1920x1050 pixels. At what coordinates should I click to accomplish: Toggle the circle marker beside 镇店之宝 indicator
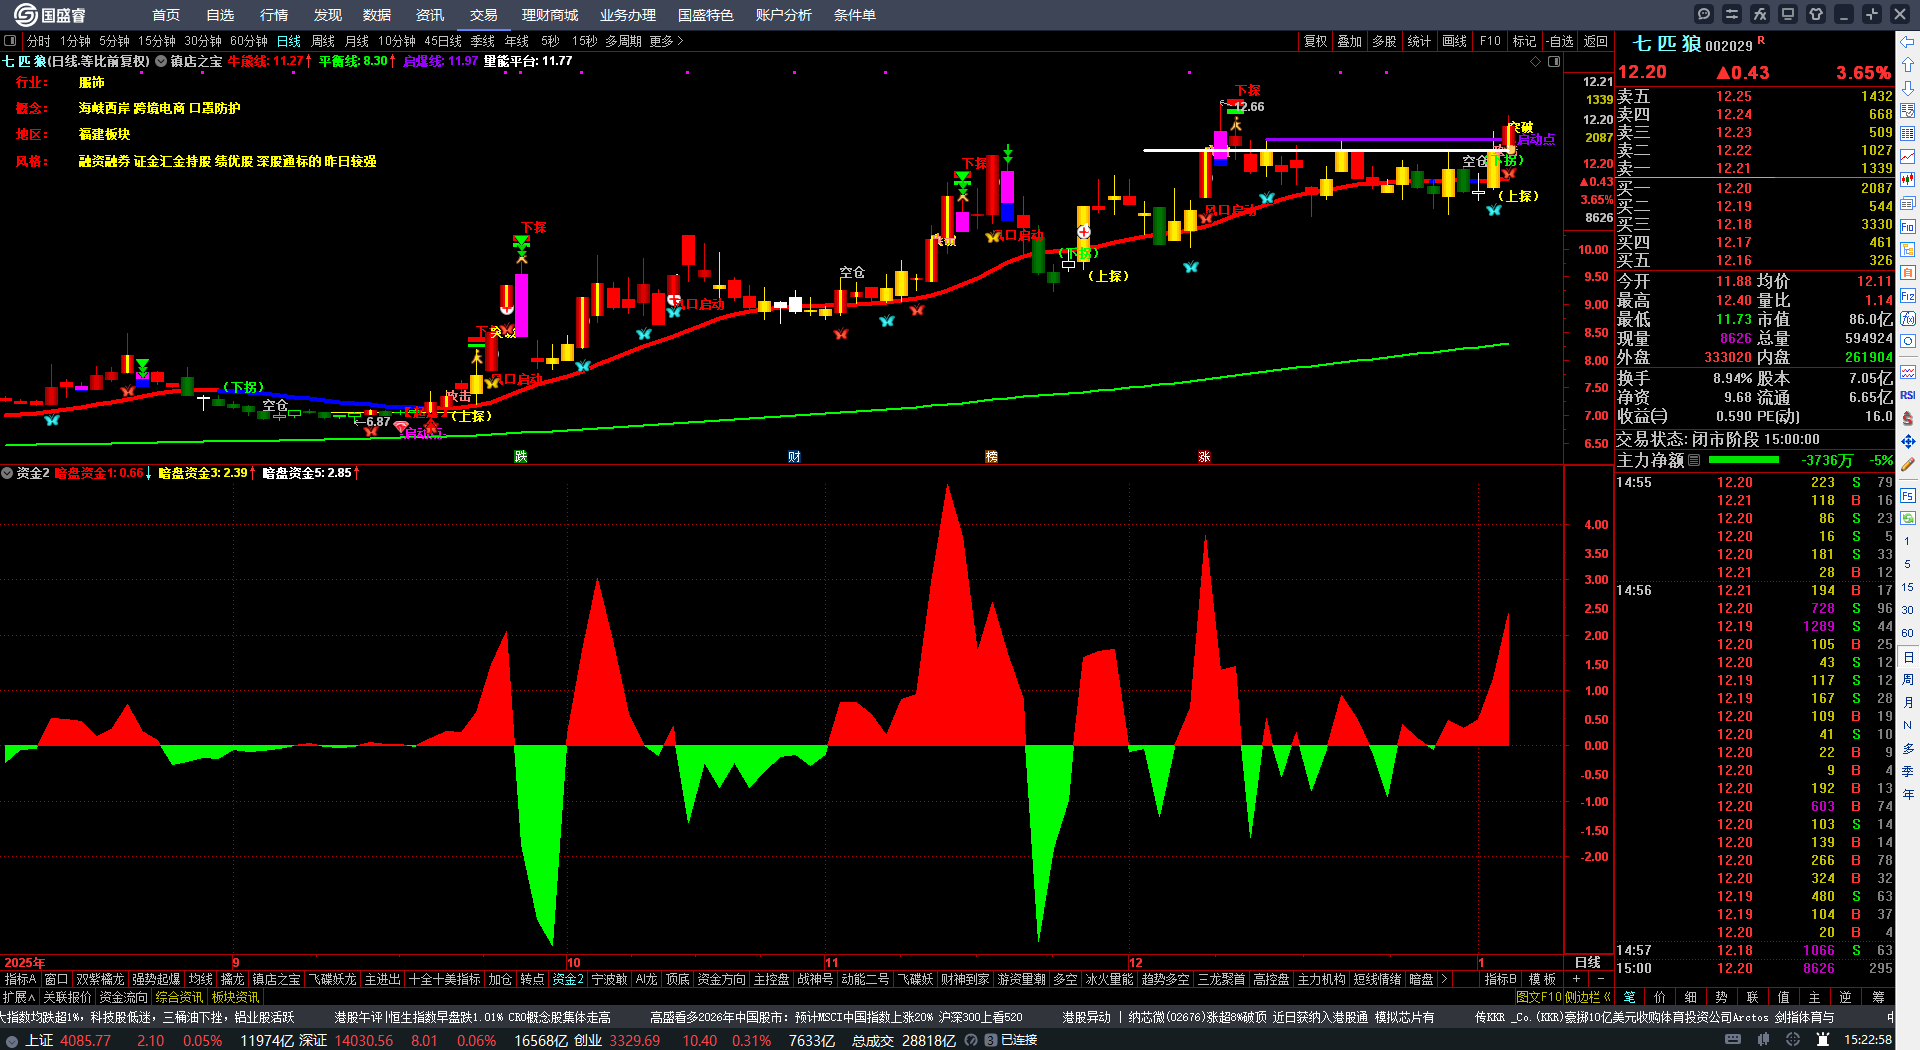point(161,61)
